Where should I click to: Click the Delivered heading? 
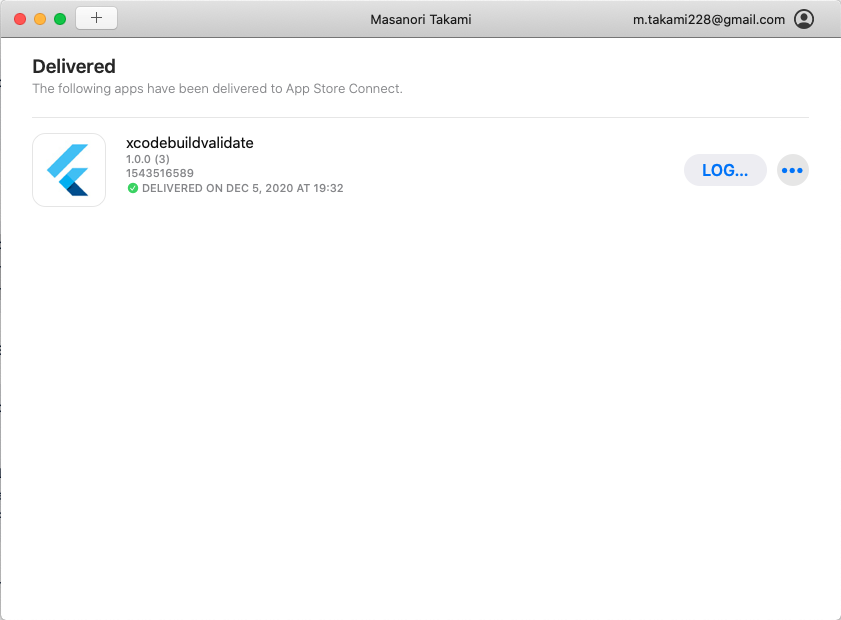(74, 67)
